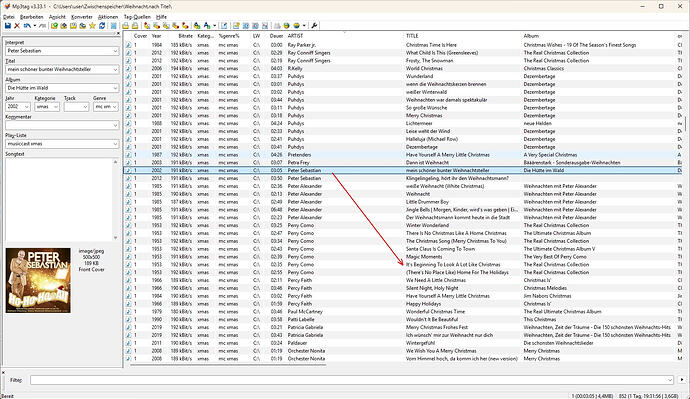
Task: Click the blue Refresh arrows icon
Action: (x=102, y=26)
